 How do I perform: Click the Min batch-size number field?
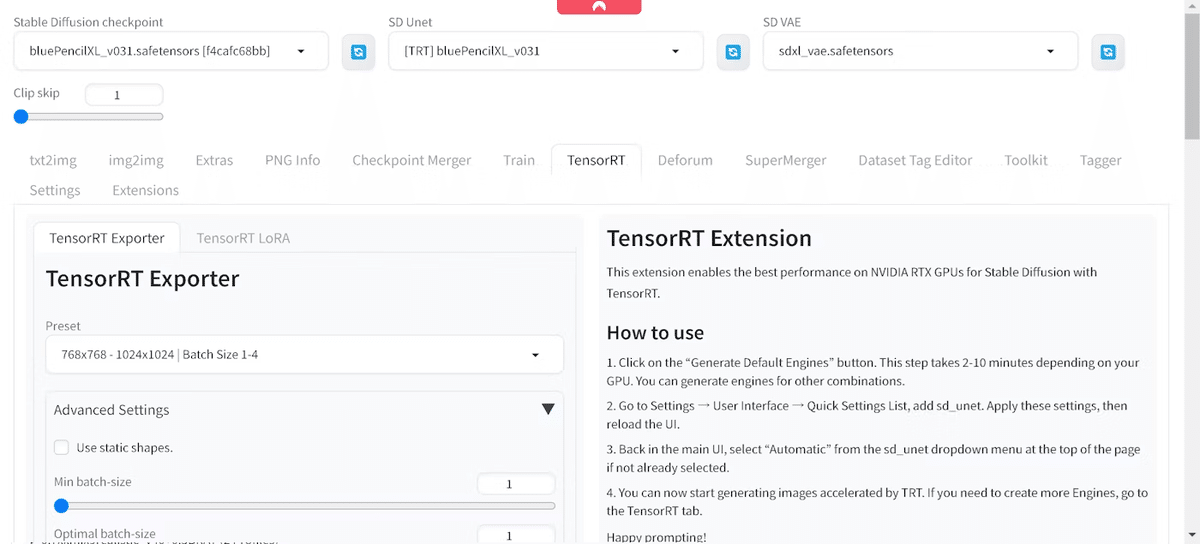pos(516,484)
